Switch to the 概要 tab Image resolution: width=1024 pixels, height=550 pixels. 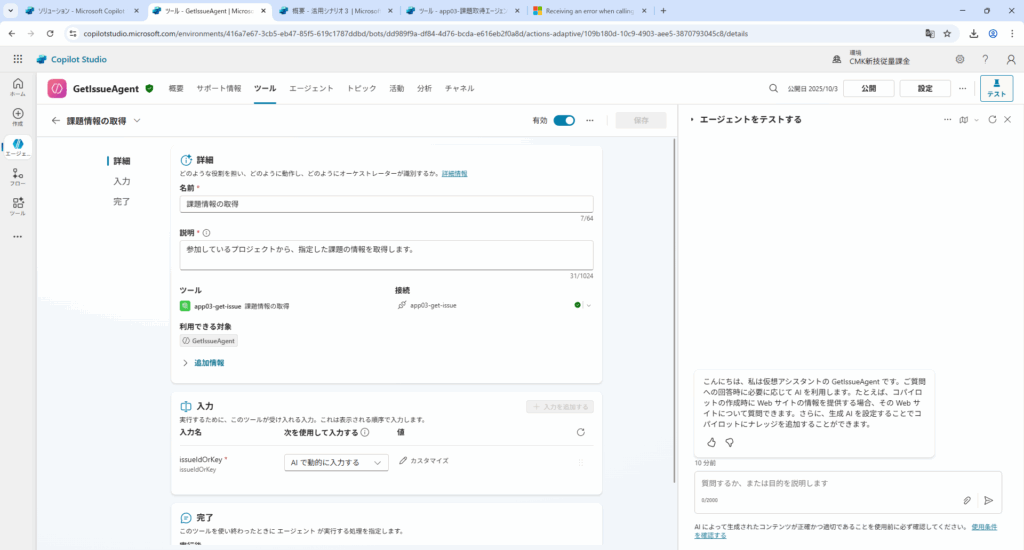pos(176,88)
